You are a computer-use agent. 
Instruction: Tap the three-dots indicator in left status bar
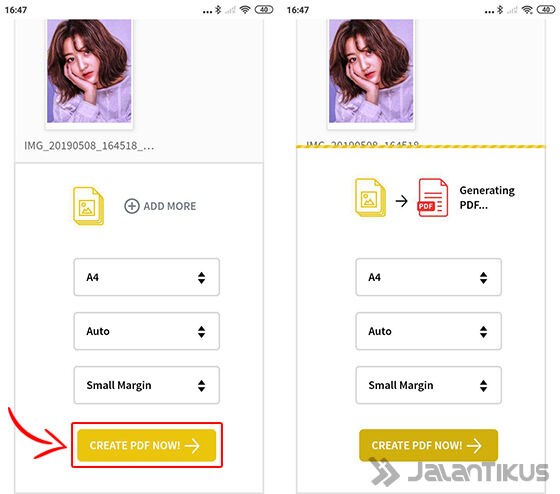tap(207, 12)
